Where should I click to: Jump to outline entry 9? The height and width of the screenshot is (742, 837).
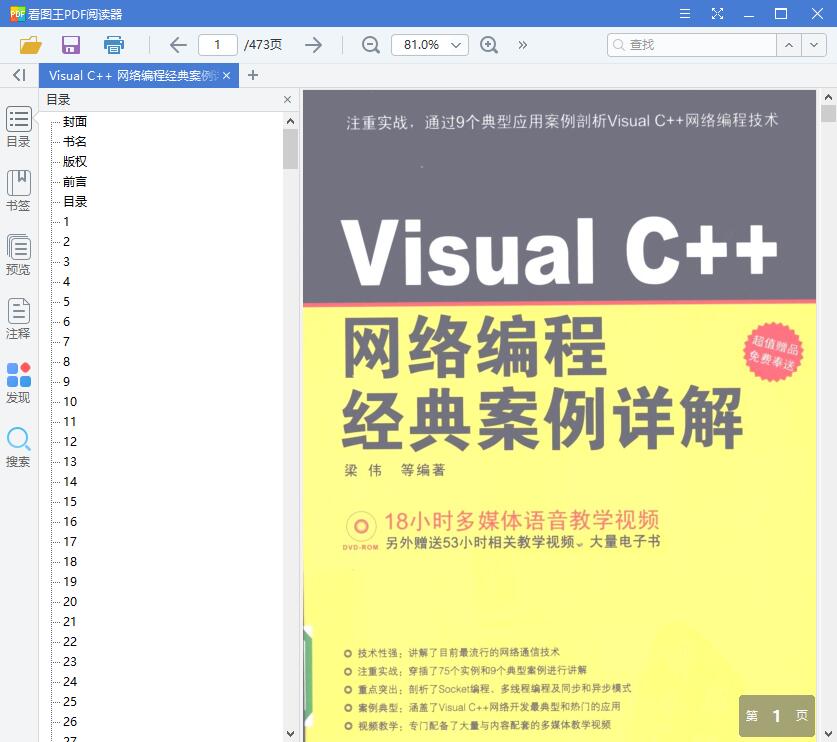click(x=66, y=382)
